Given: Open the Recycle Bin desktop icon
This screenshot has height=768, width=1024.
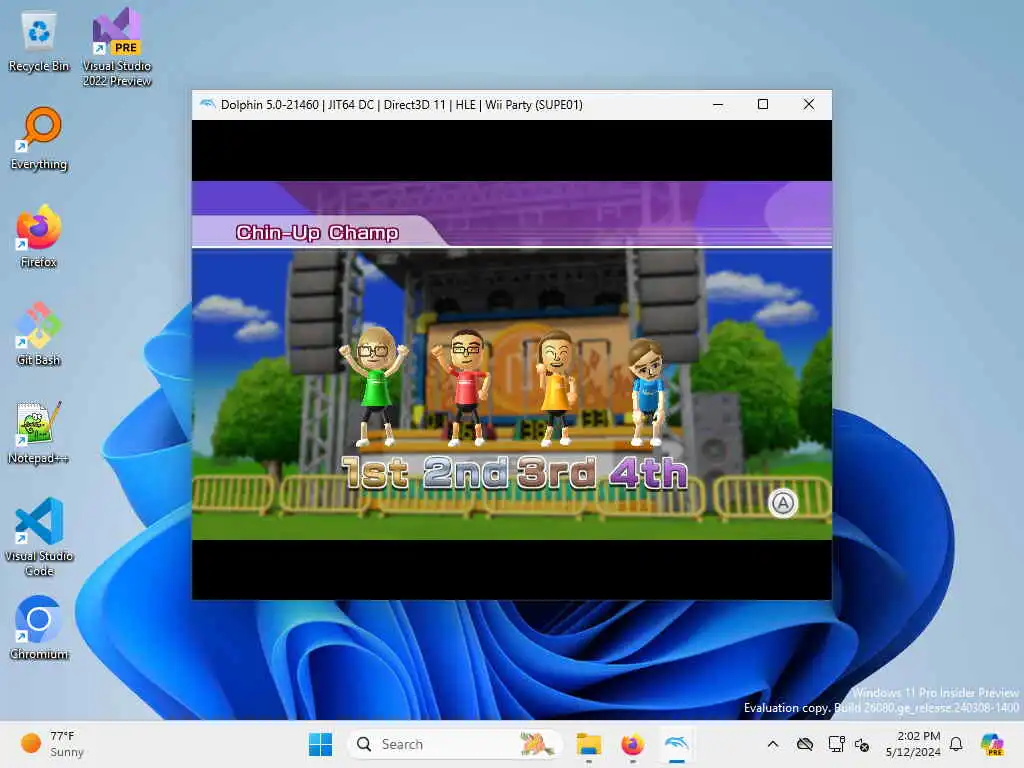Looking at the screenshot, I should click(39, 42).
